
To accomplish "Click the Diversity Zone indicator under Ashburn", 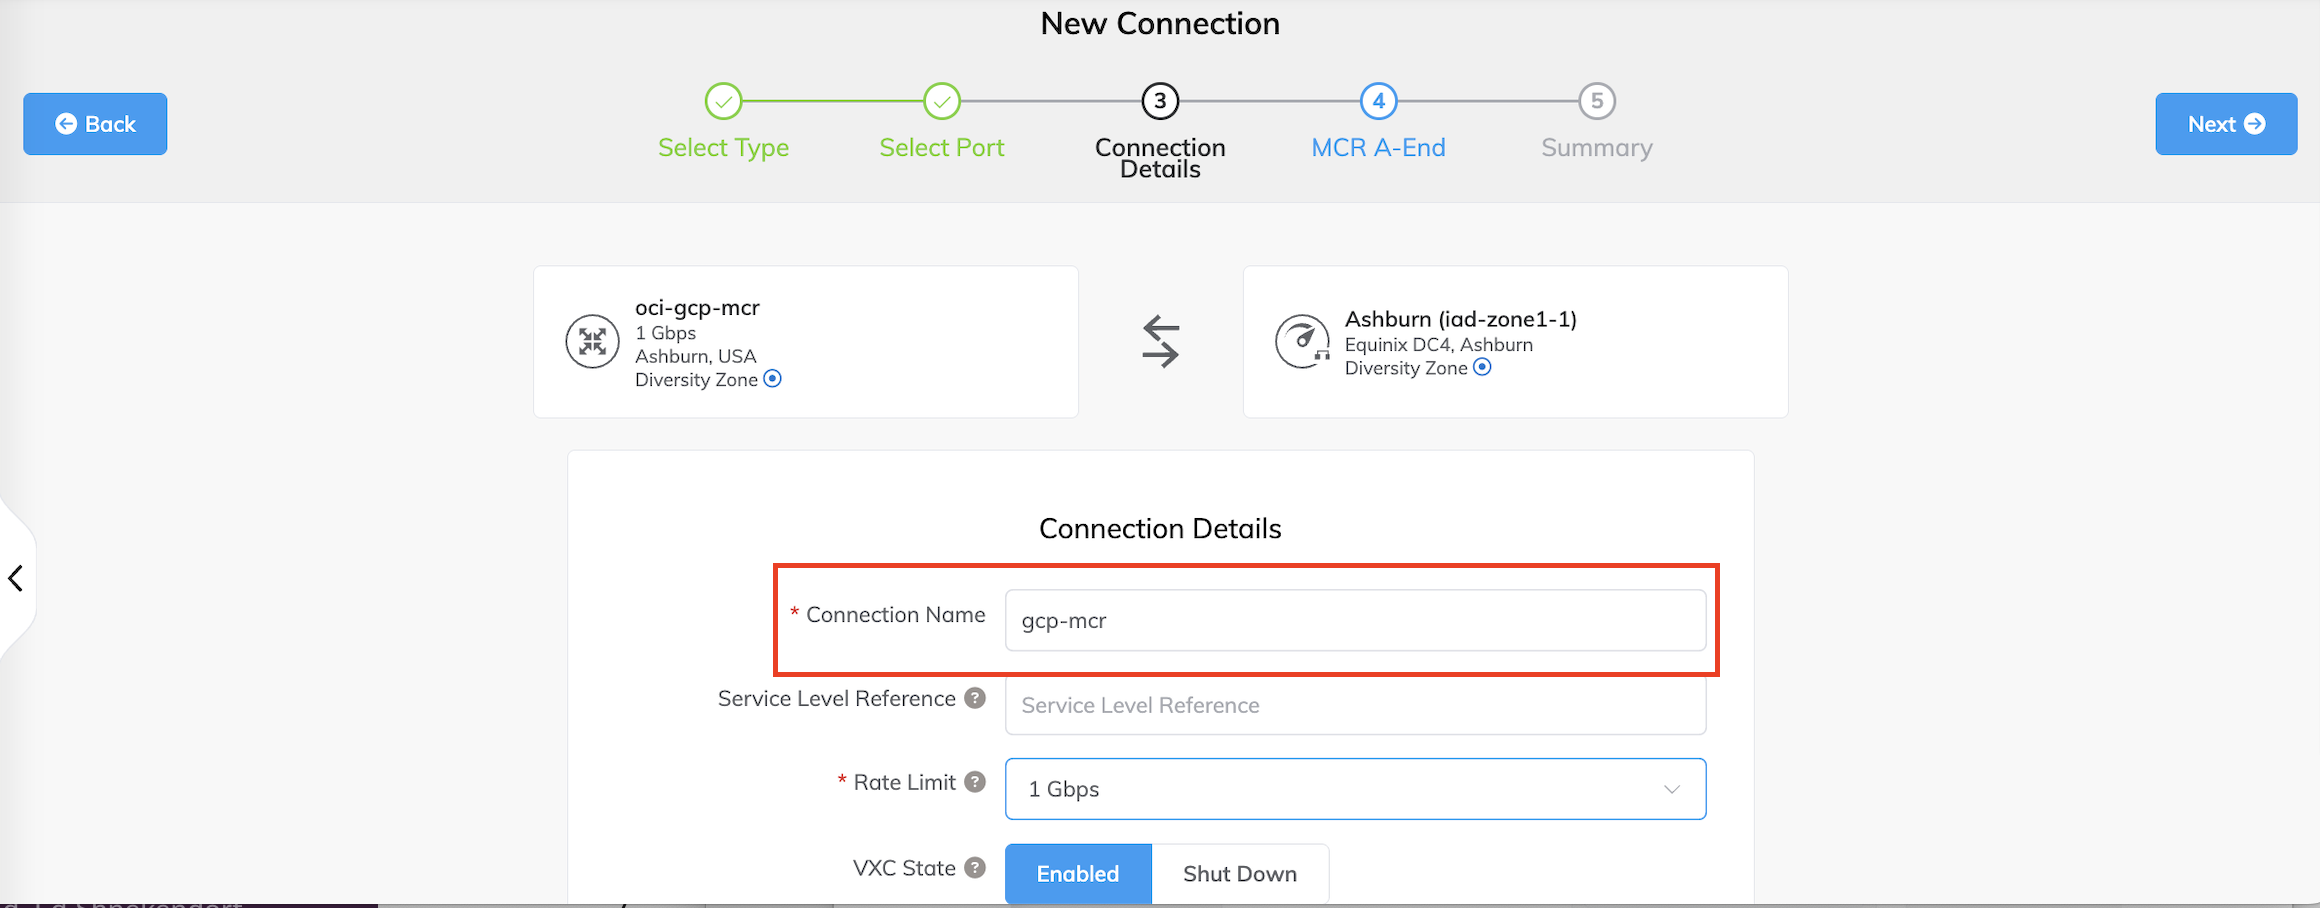I will 1483,367.
